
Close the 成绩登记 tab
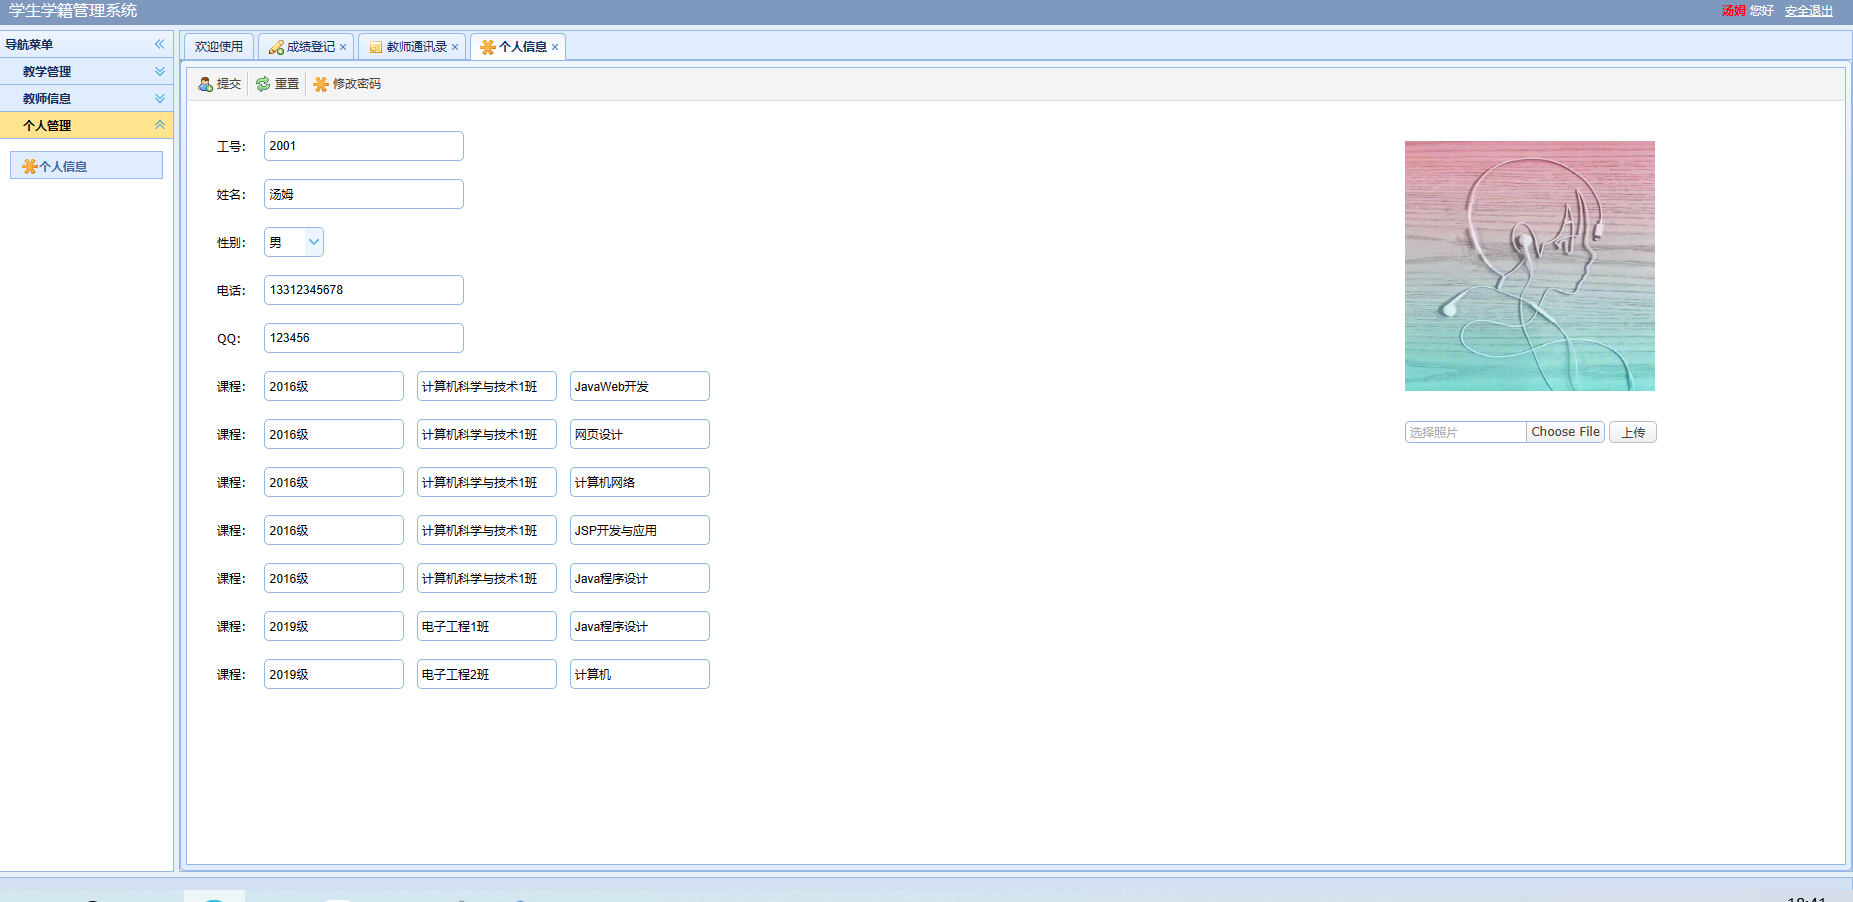point(343,47)
